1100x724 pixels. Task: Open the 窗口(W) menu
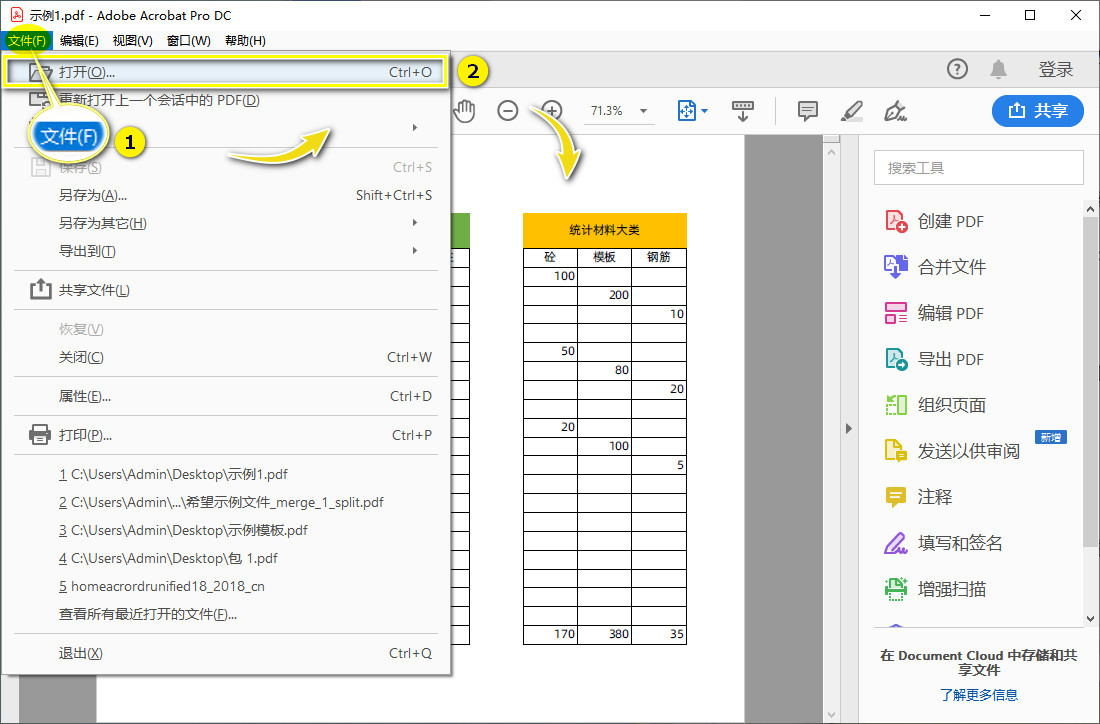[189, 41]
